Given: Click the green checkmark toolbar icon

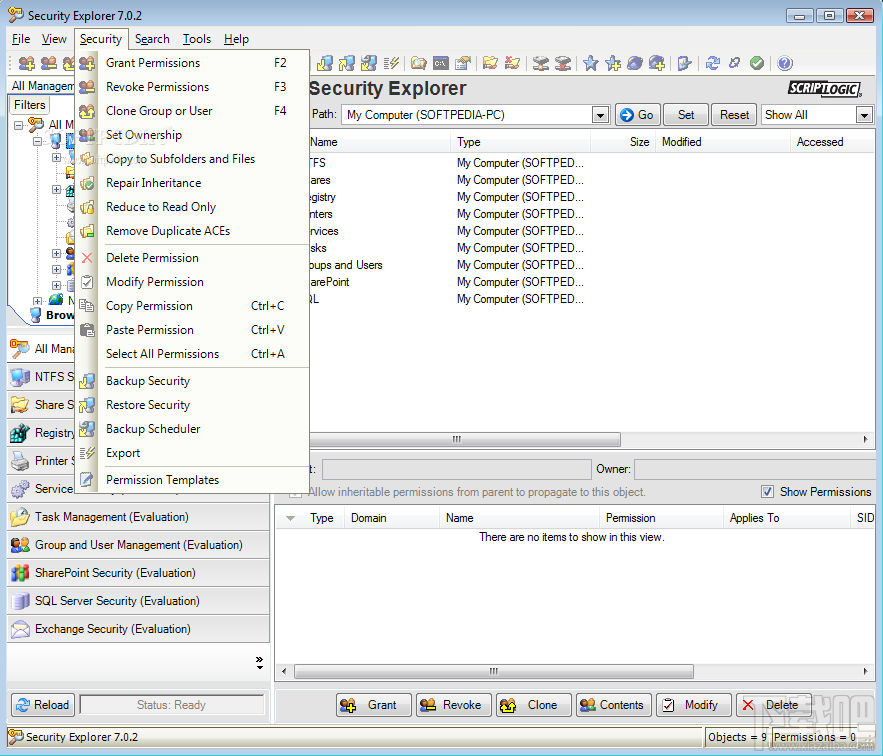Looking at the screenshot, I should pyautogui.click(x=757, y=63).
